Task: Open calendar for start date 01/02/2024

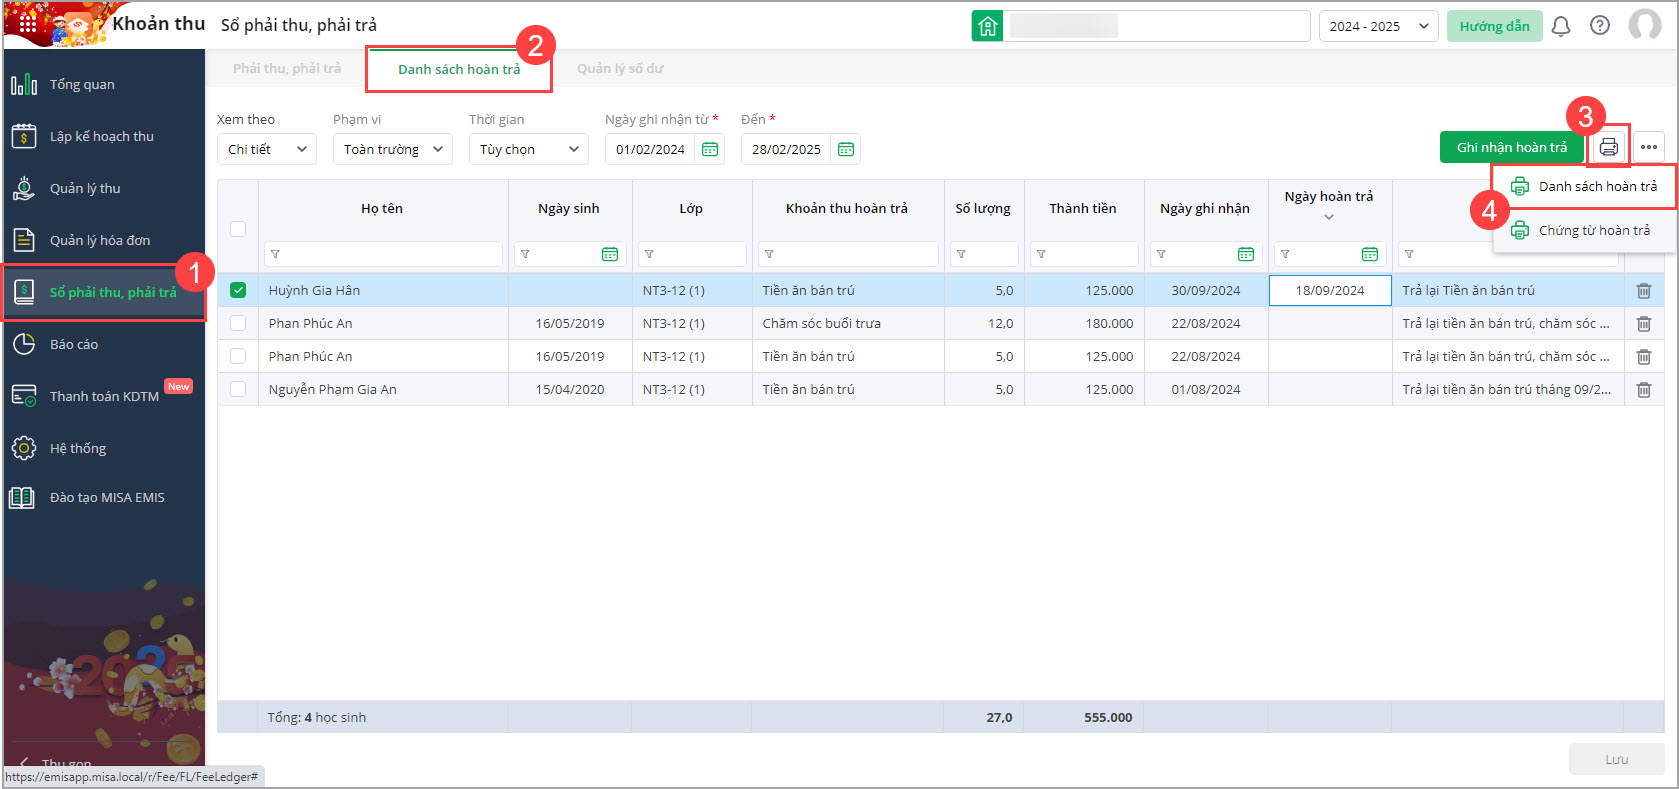Action: (x=710, y=149)
